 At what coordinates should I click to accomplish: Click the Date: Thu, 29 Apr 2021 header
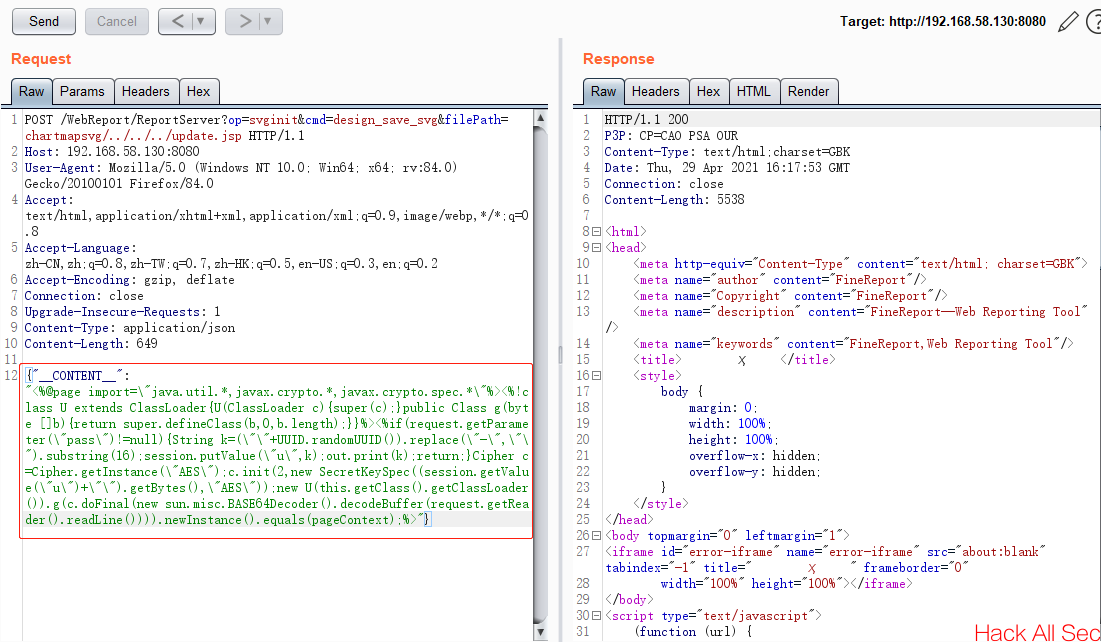[x=727, y=168]
